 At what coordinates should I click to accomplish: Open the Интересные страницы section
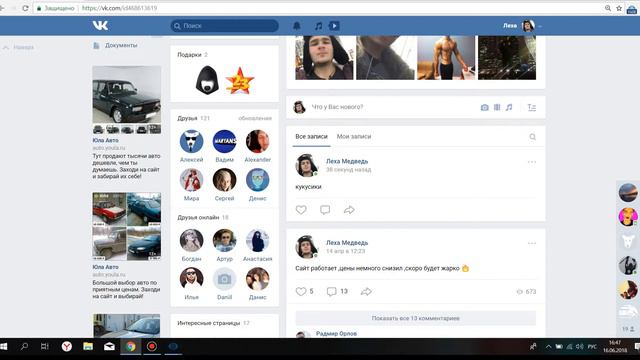click(209, 323)
